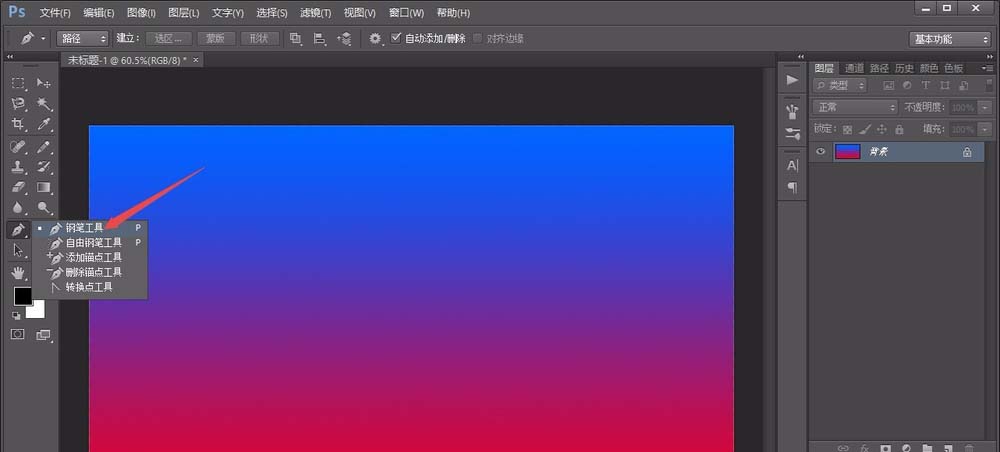
Task: Filter layers by type layers
Action: point(925,85)
